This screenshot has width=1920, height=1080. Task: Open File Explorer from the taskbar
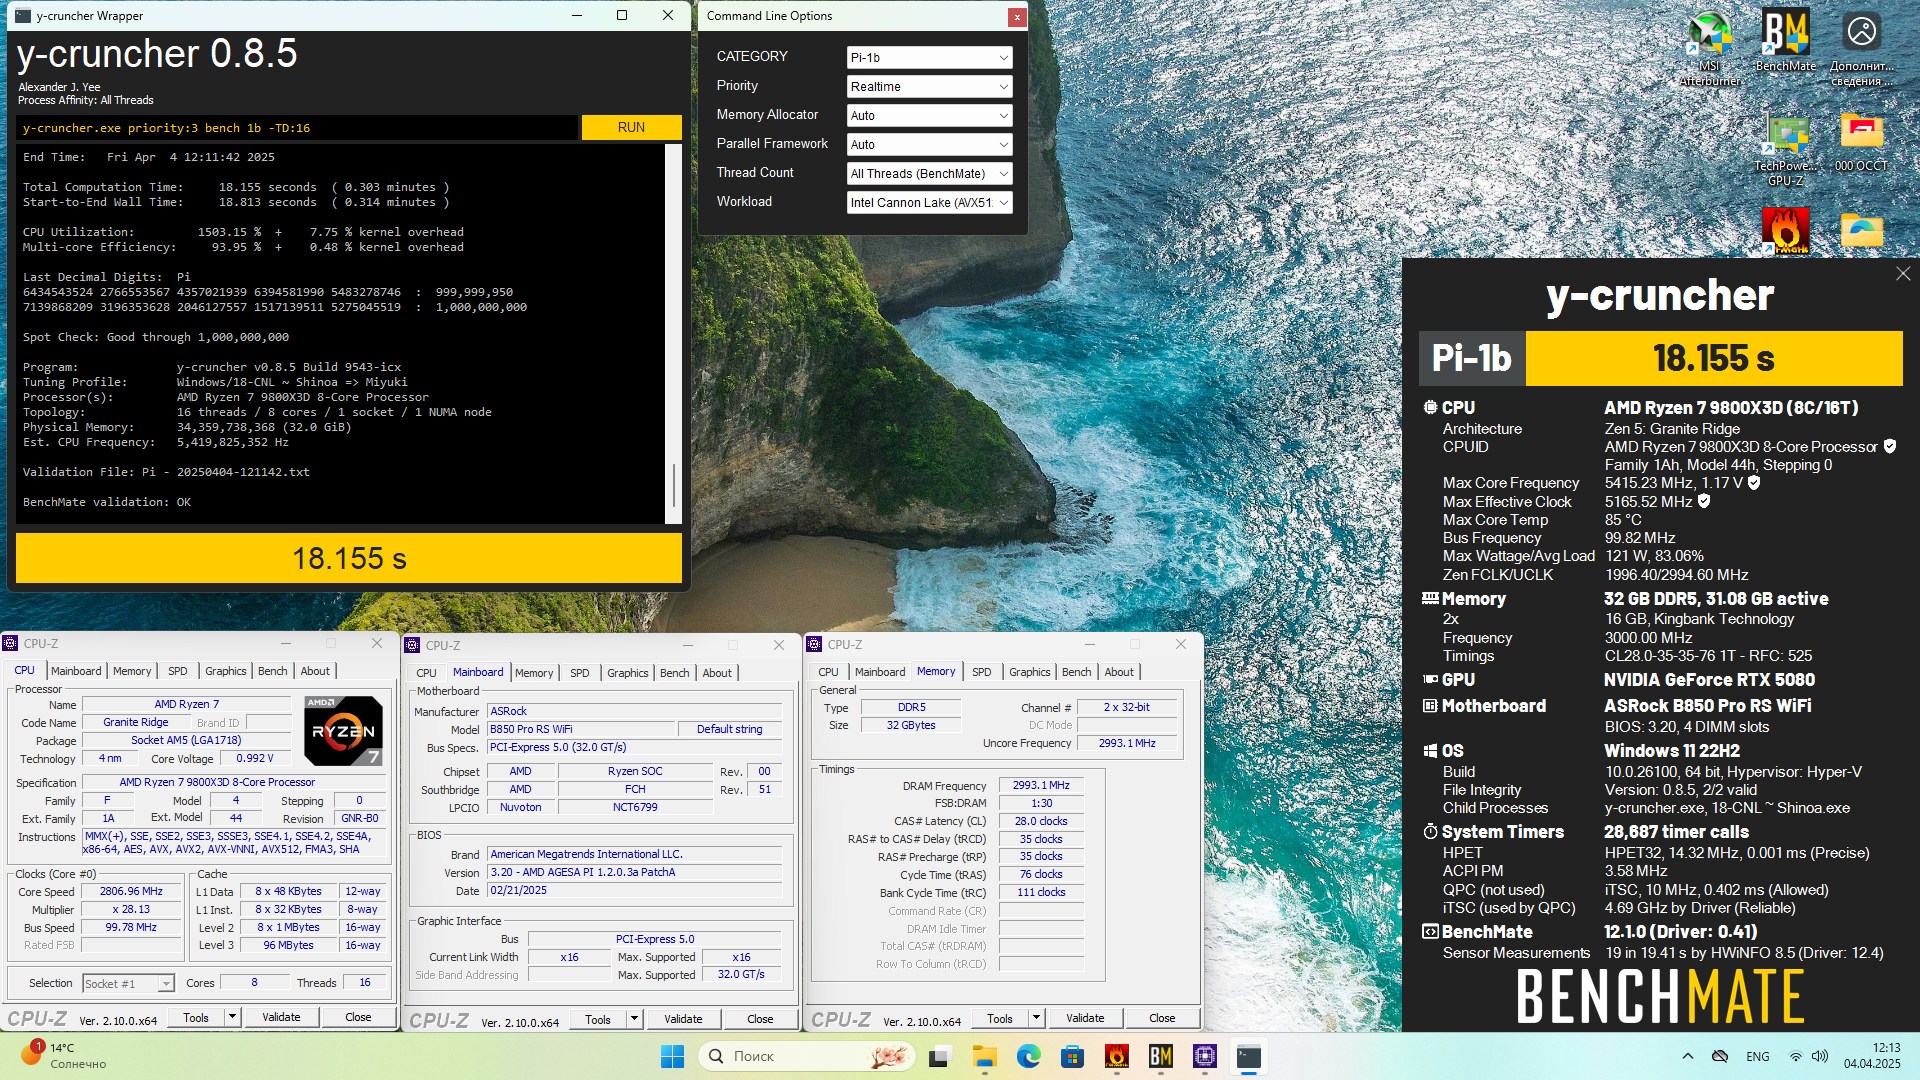pyautogui.click(x=984, y=1056)
